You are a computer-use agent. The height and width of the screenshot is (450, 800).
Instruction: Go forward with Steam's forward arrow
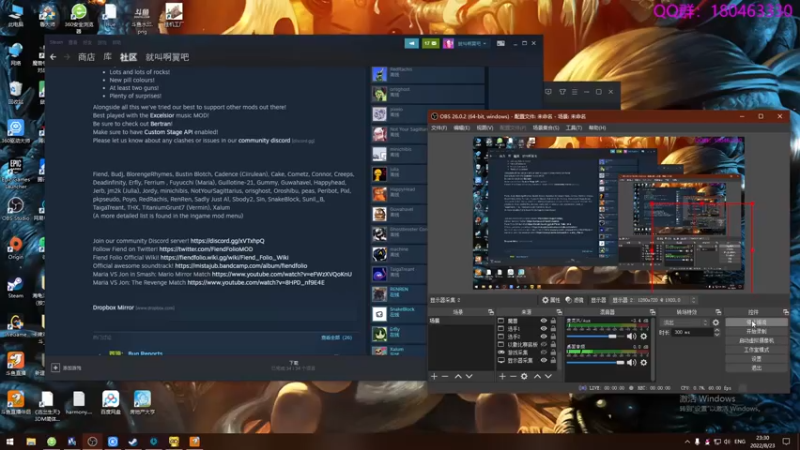click(x=67, y=57)
